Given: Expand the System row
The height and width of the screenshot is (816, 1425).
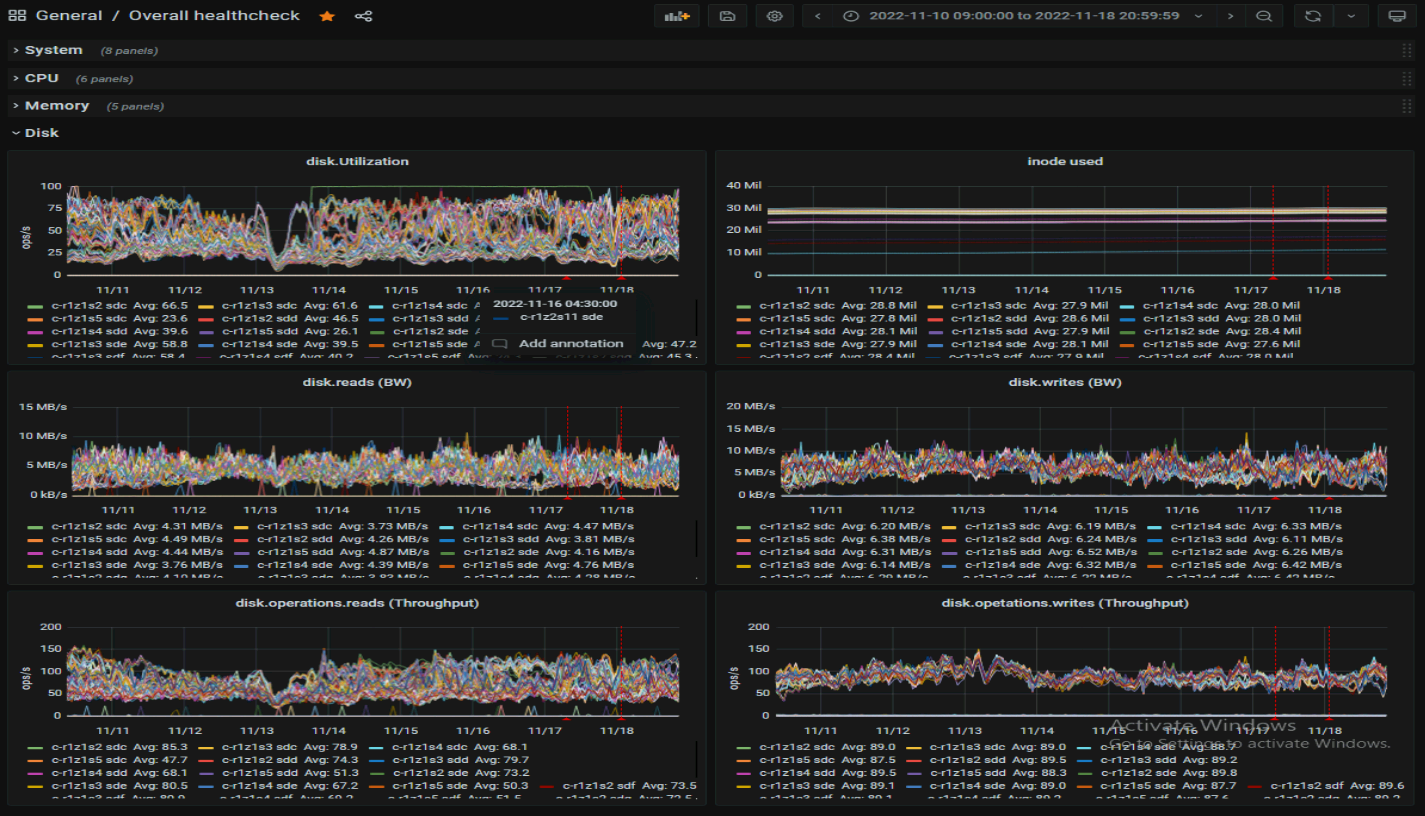Looking at the screenshot, I should (54, 50).
